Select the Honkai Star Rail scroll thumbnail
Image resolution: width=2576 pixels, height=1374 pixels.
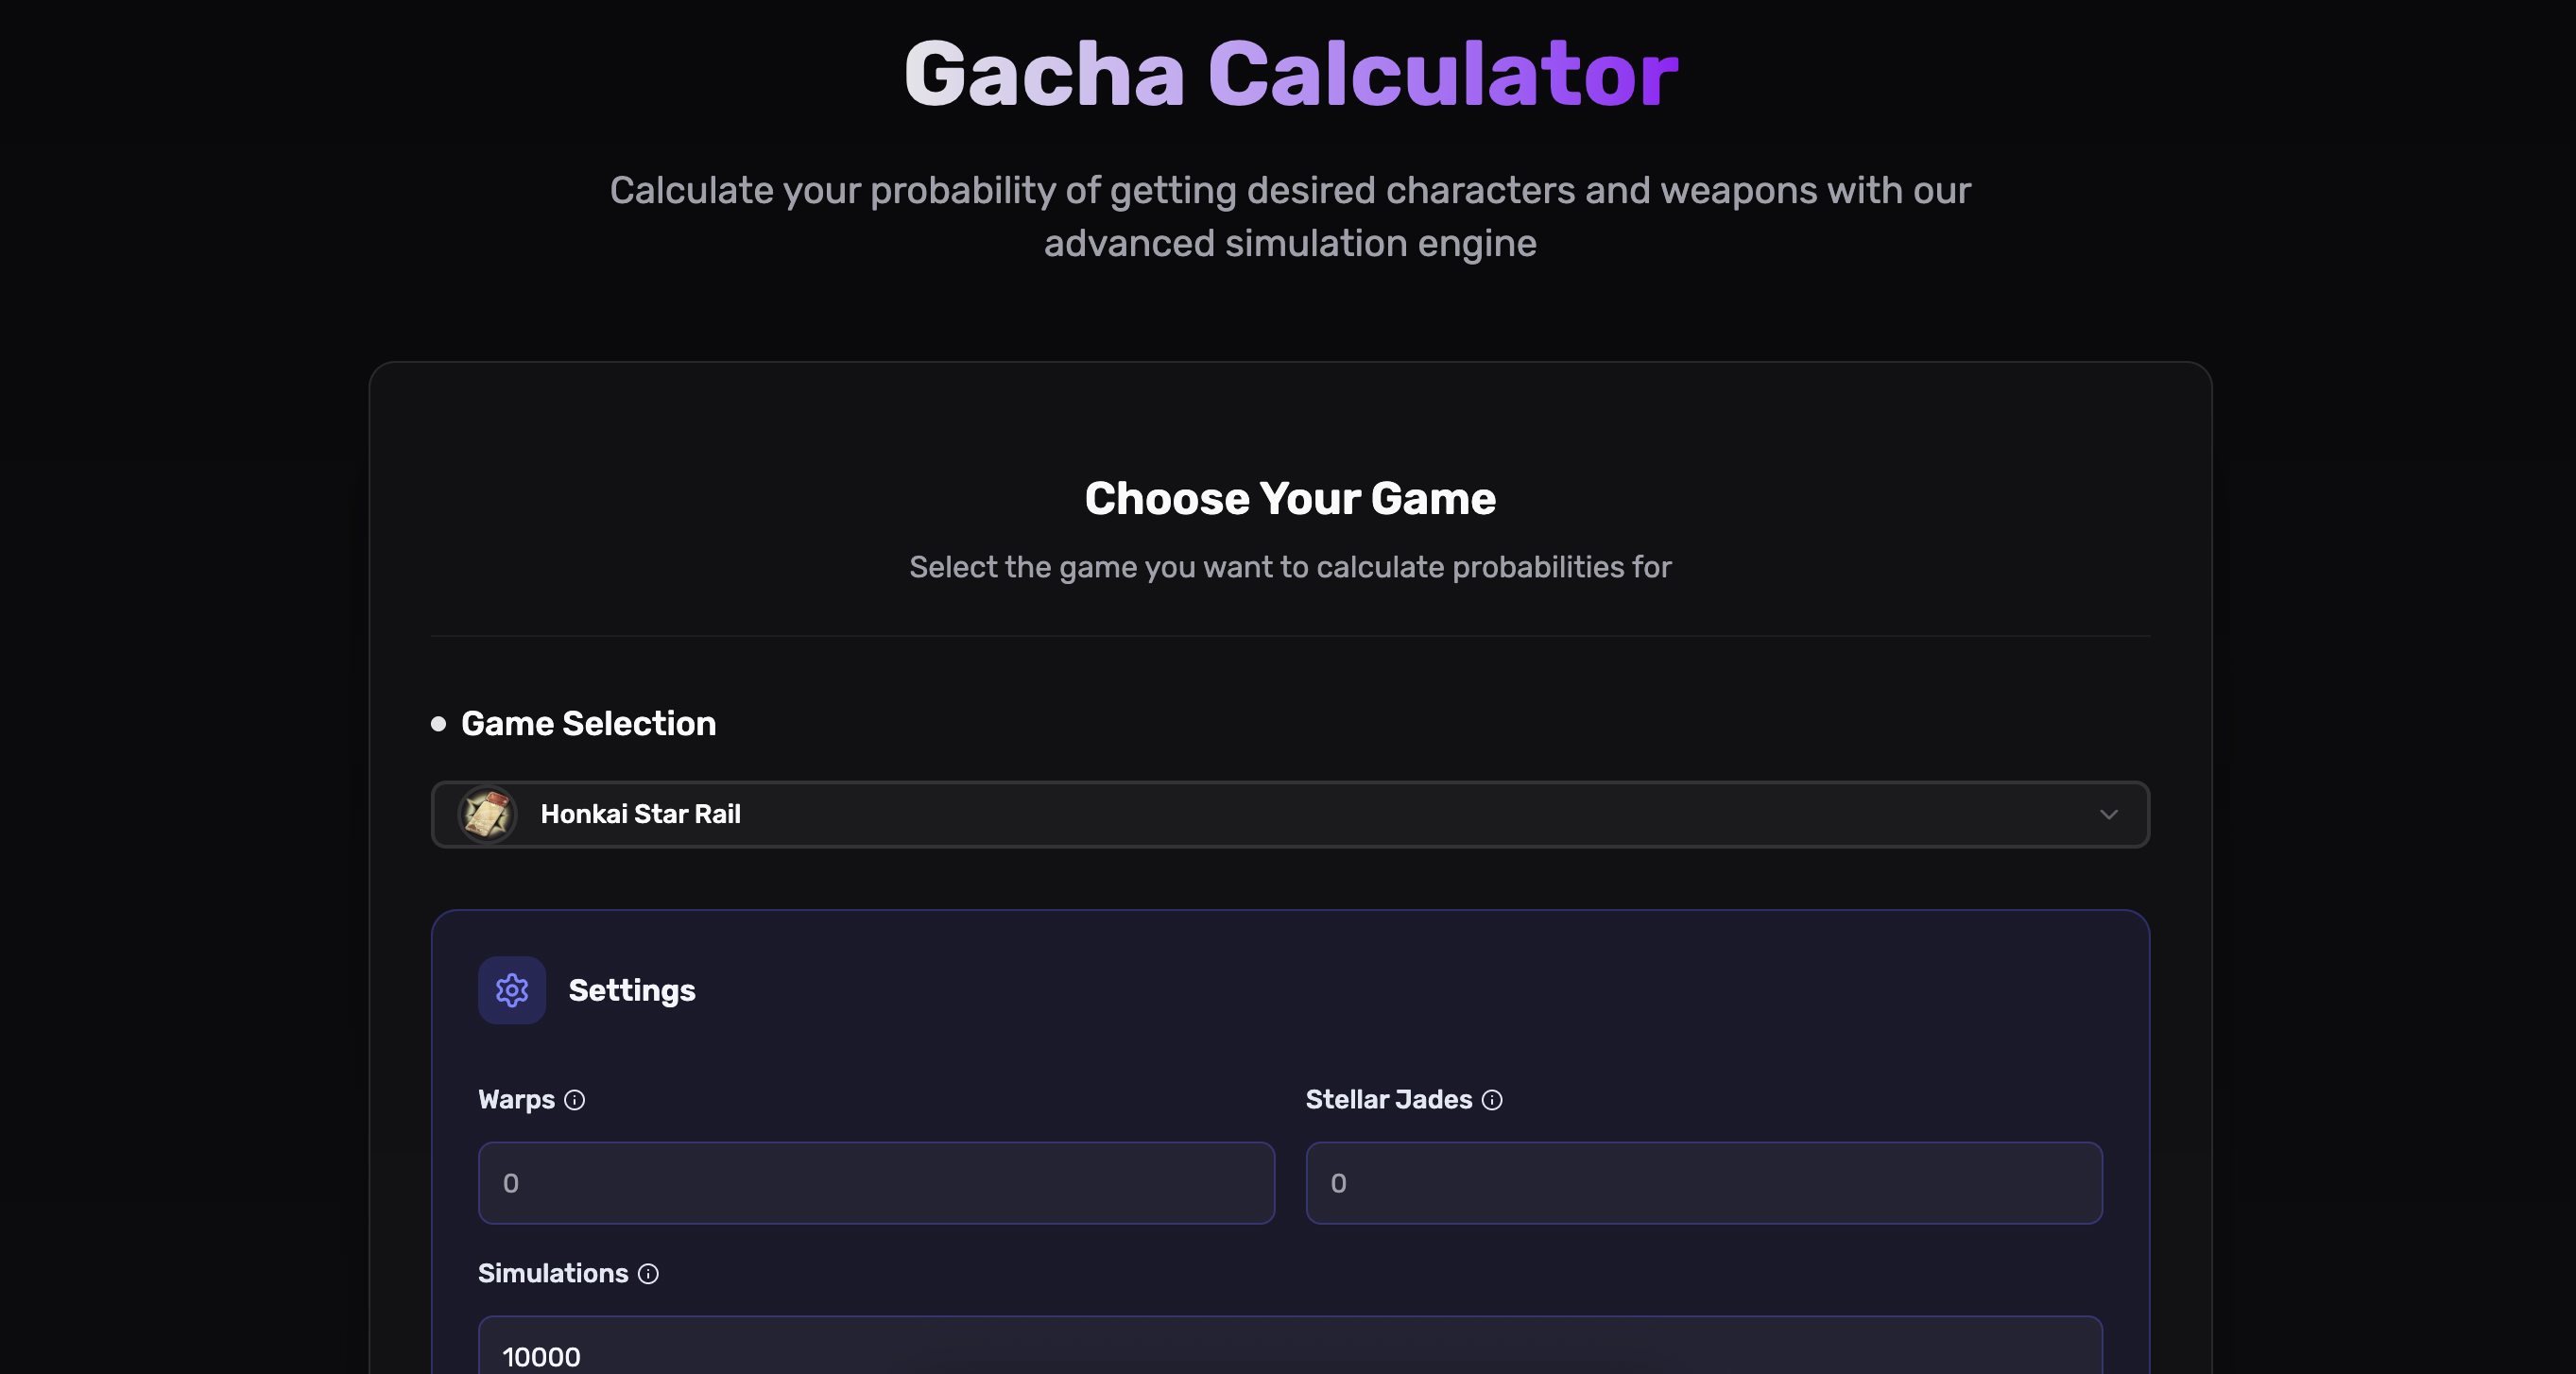tap(487, 814)
